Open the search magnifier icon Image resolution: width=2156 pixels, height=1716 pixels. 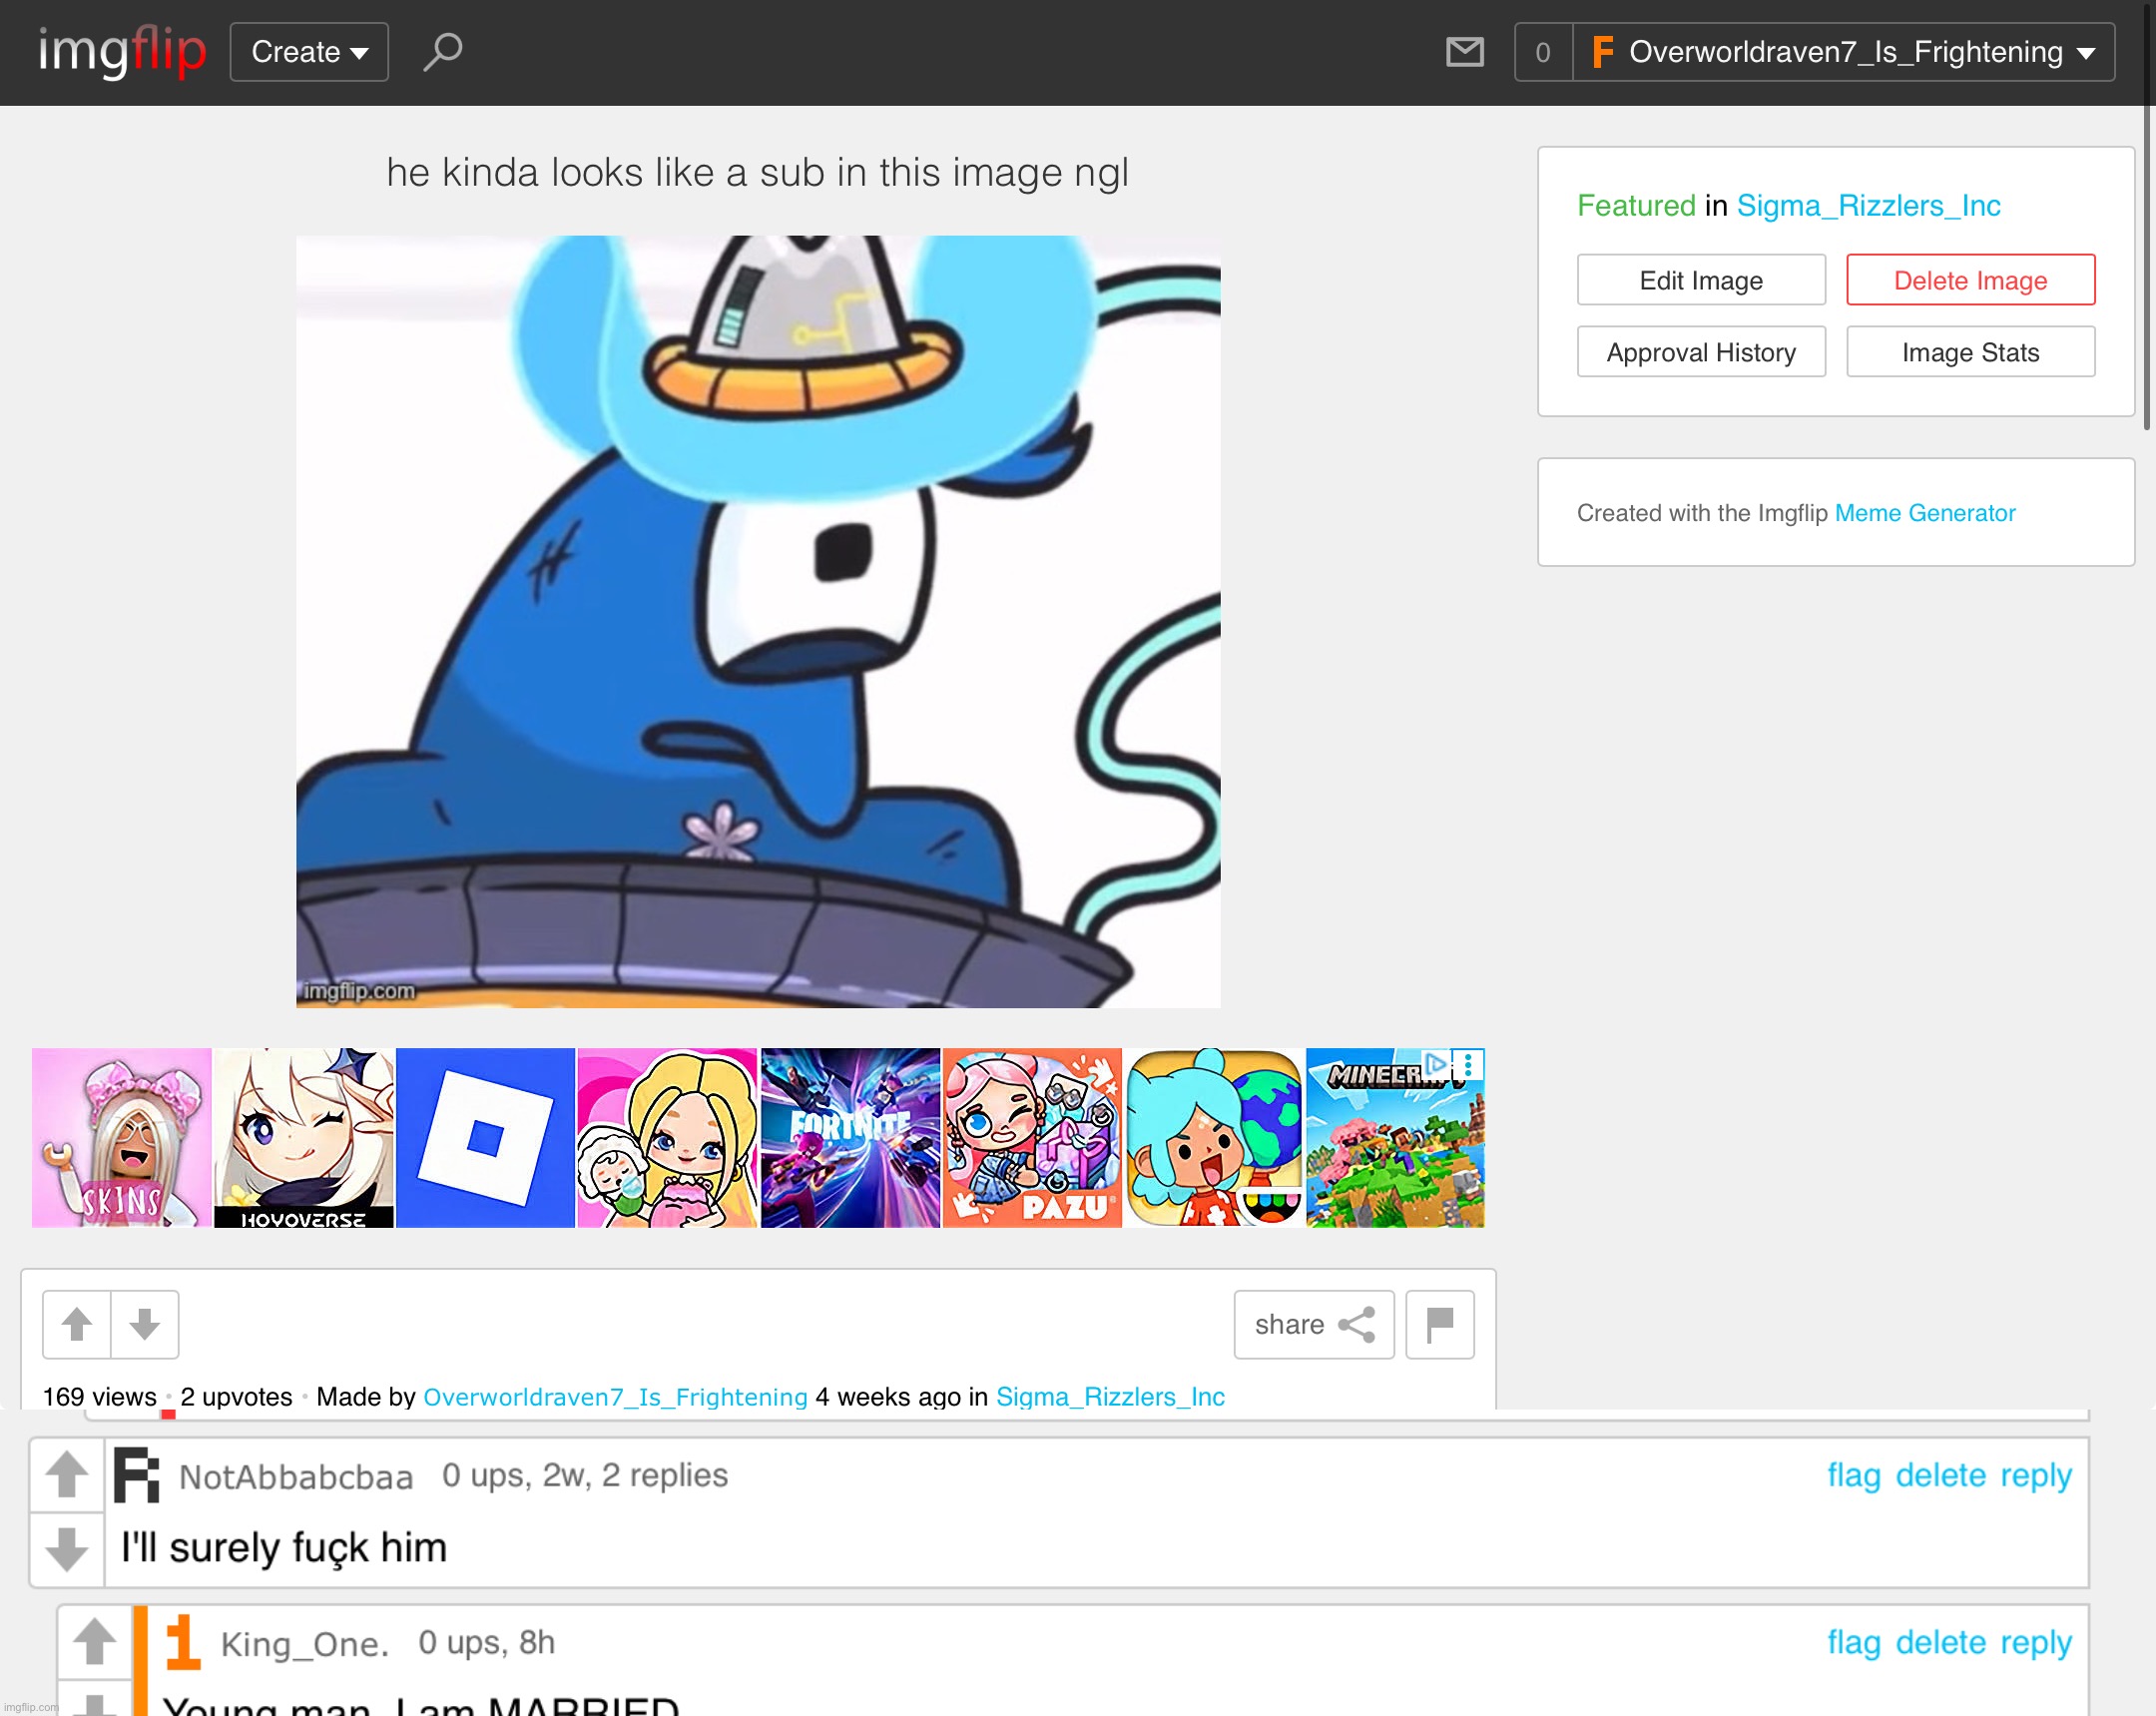coord(442,51)
